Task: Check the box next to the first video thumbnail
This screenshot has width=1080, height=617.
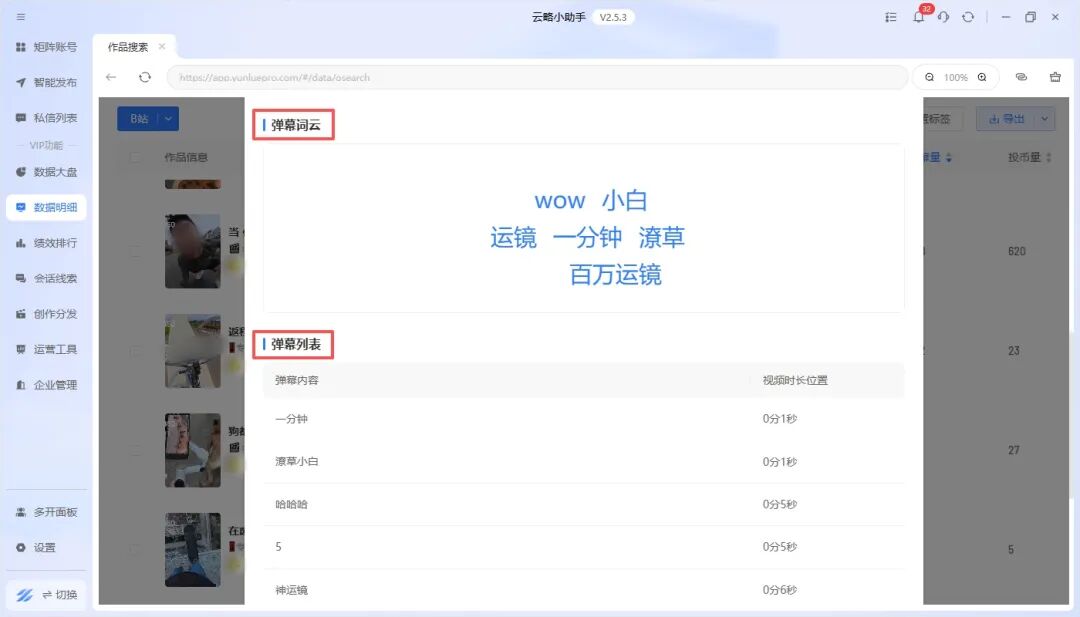Action: coord(135,251)
